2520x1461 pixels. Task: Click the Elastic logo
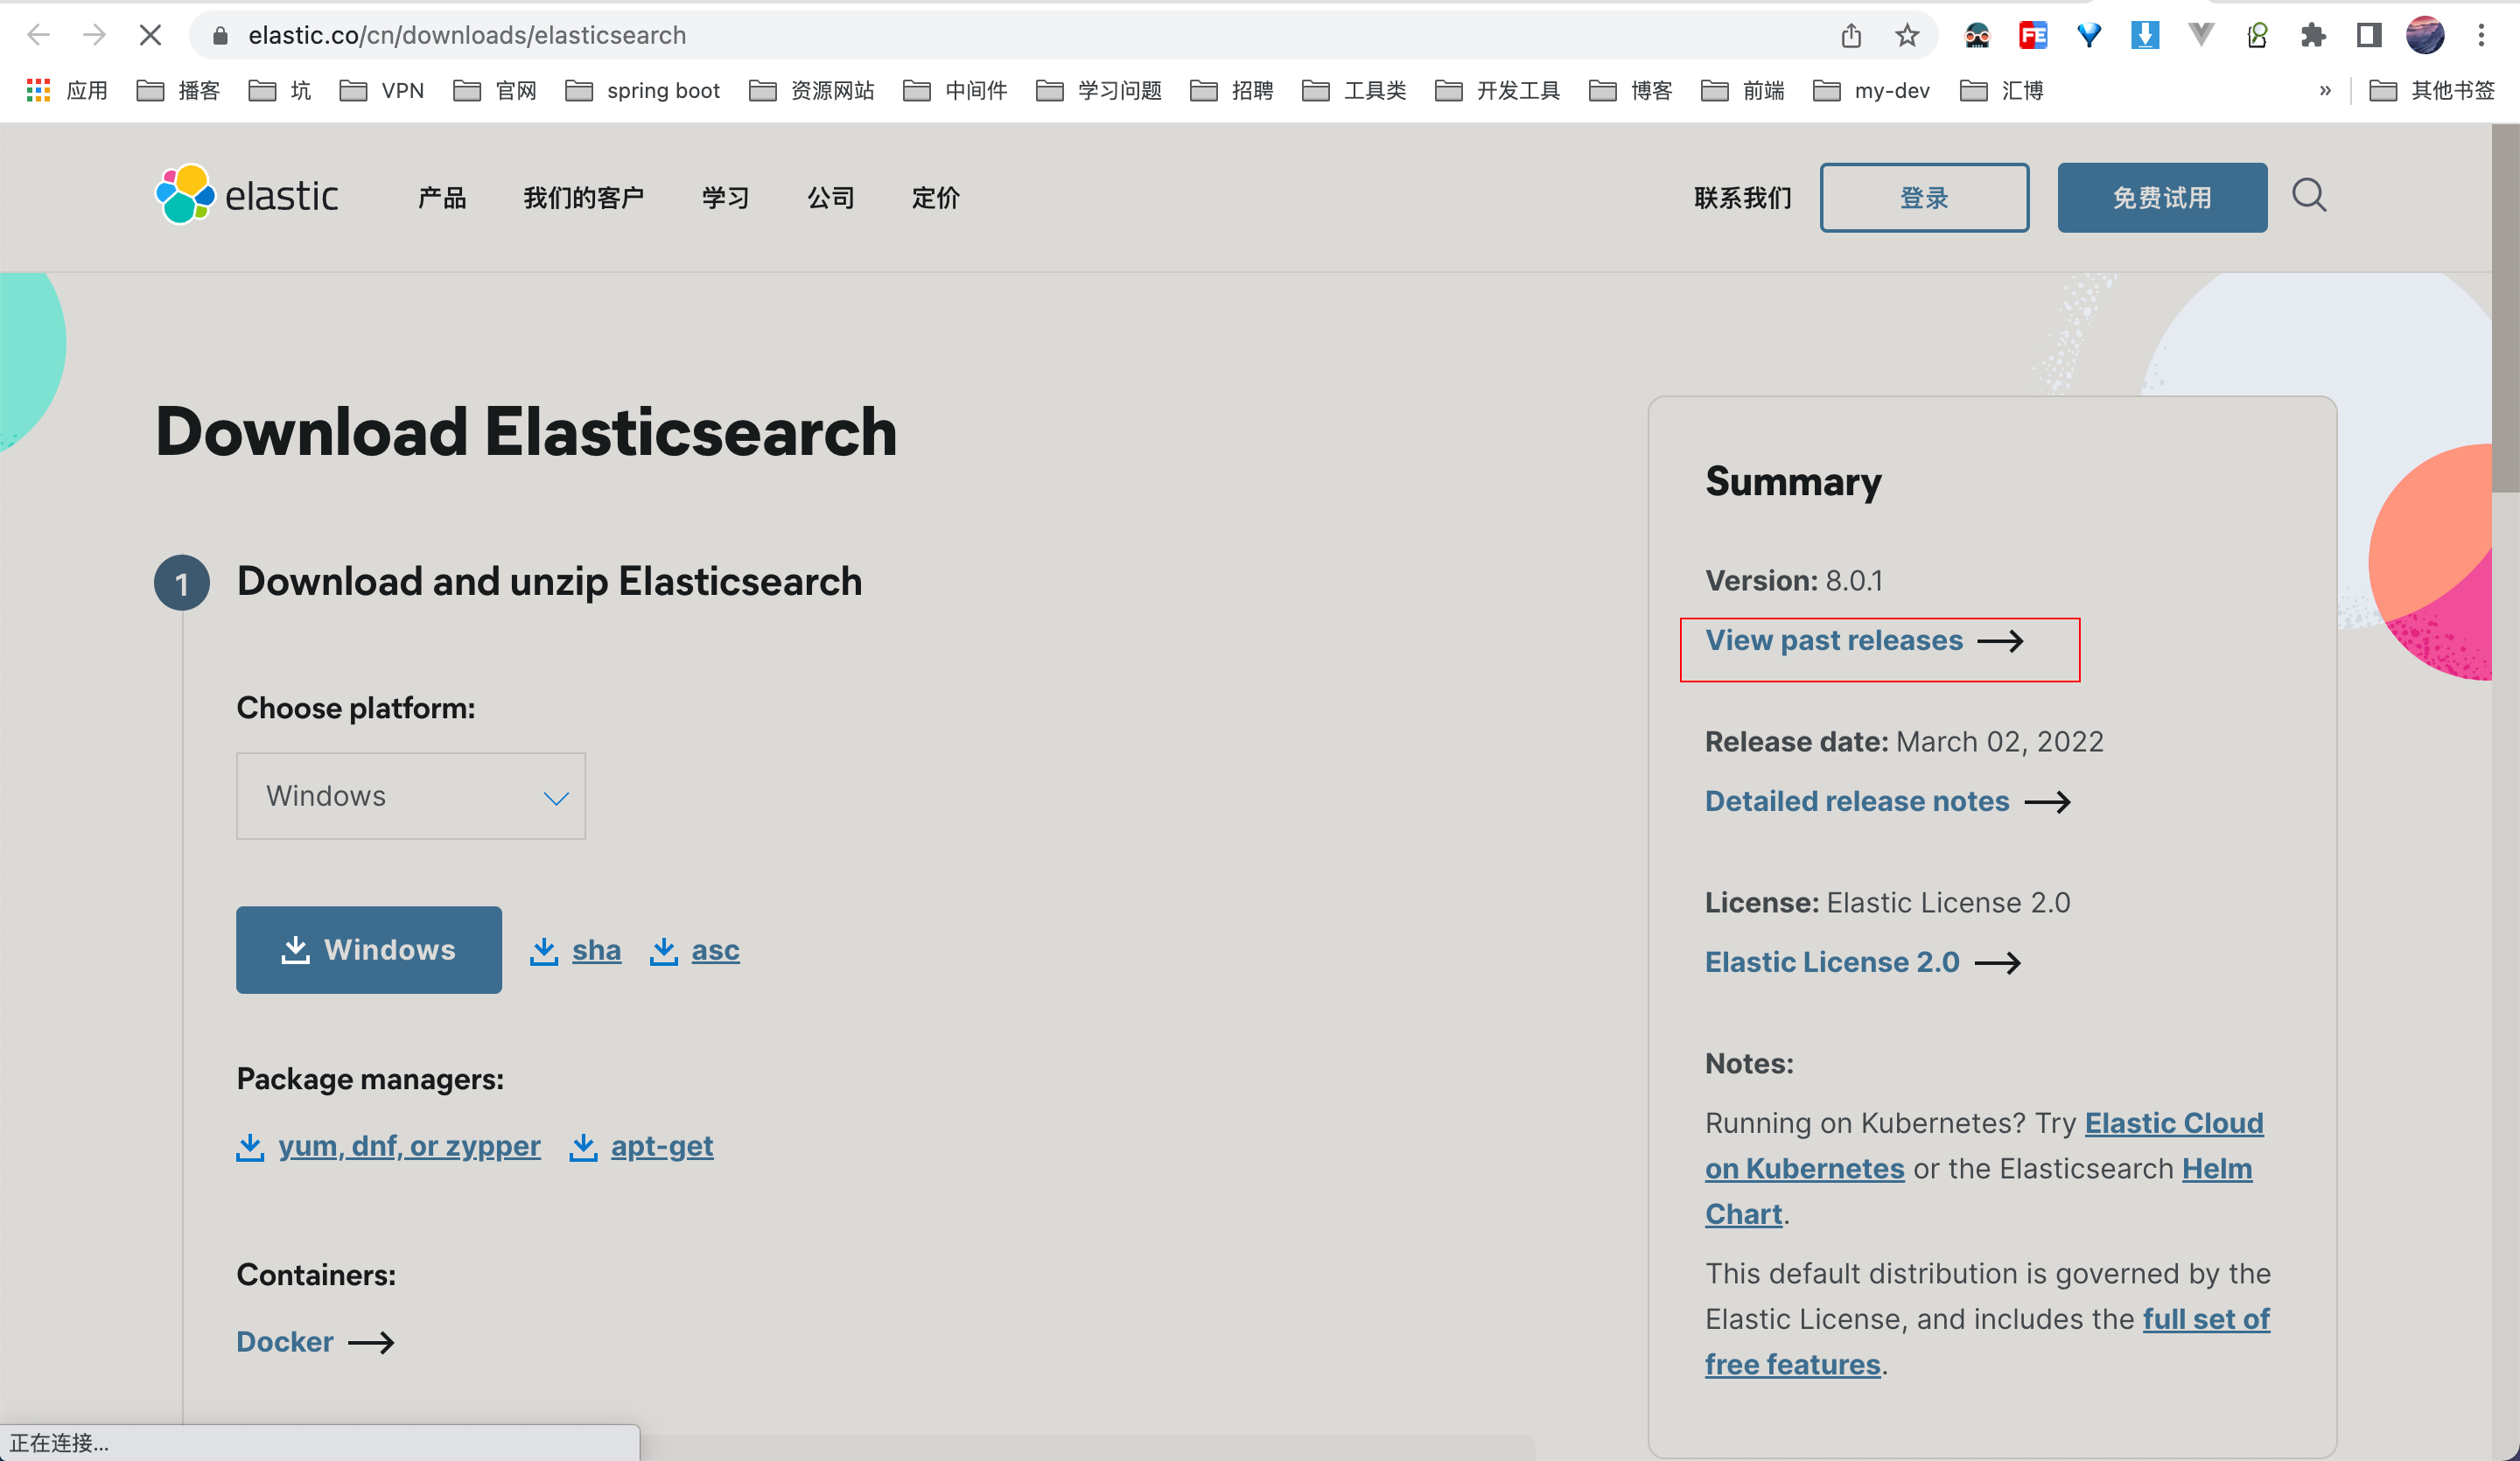click(247, 196)
